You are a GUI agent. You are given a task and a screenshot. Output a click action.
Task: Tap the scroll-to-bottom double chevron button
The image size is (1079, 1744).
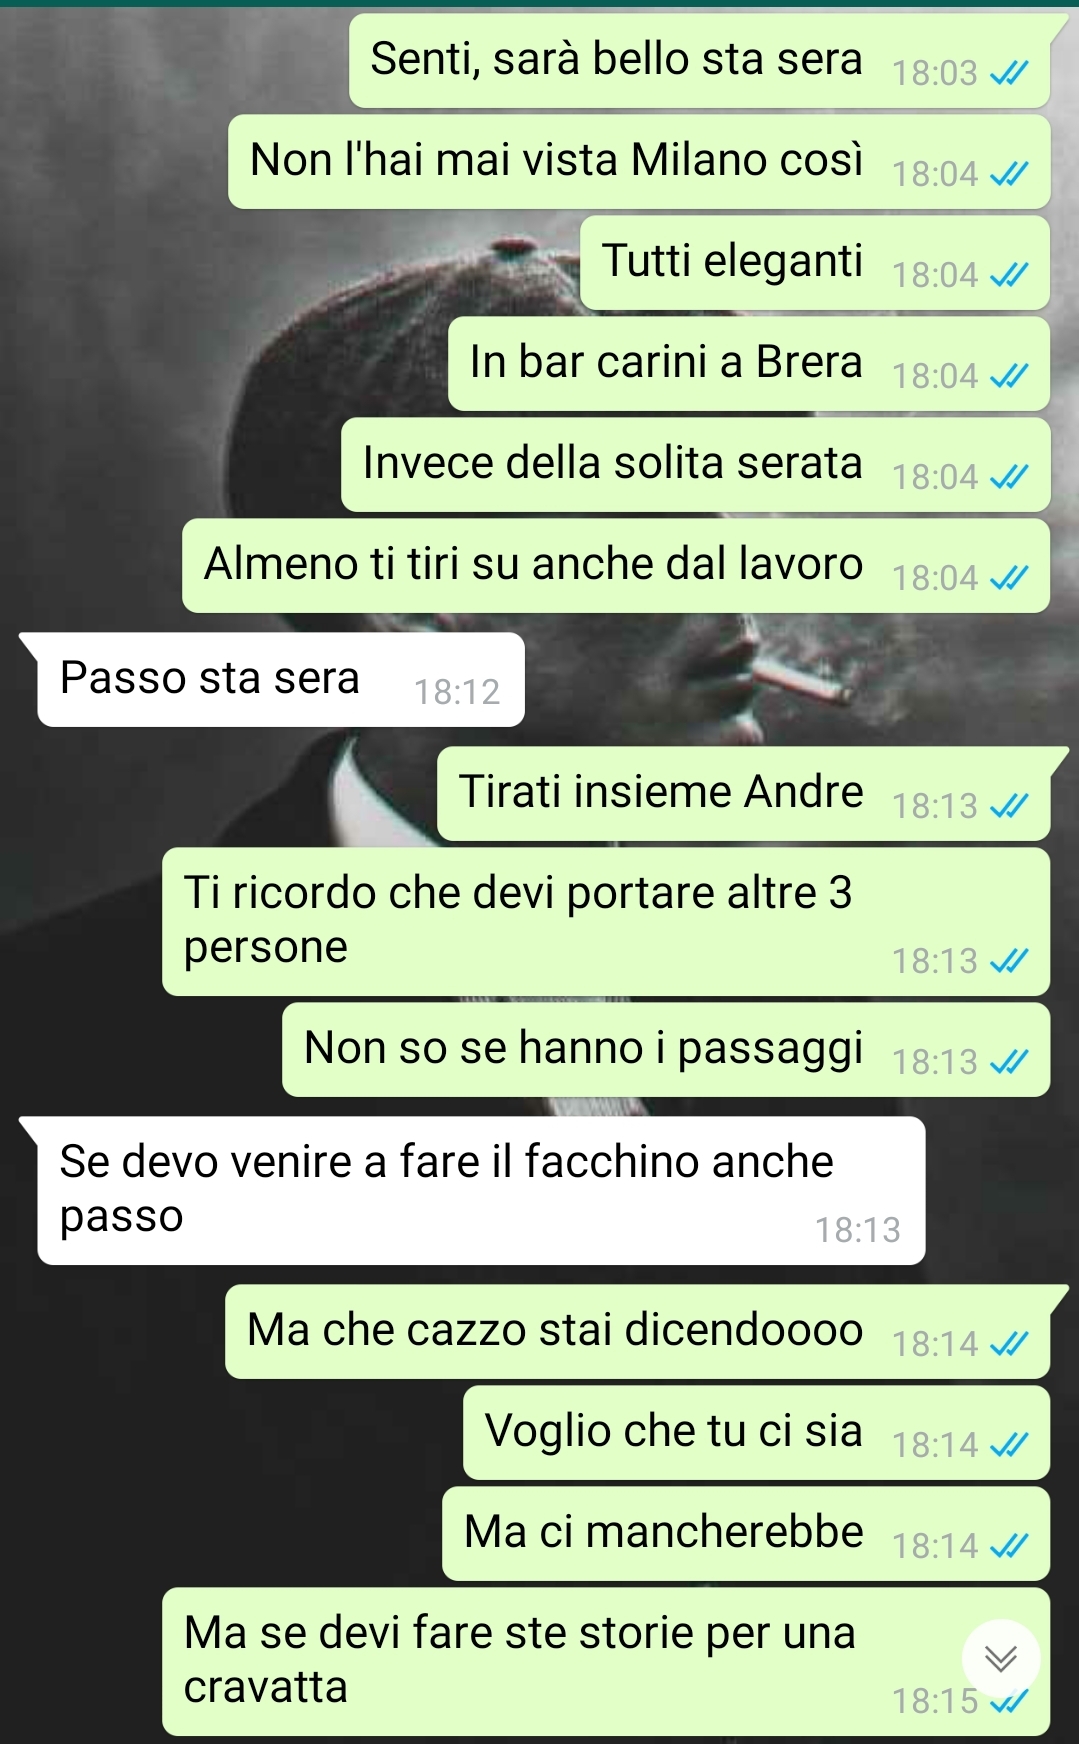[x=1001, y=1659]
